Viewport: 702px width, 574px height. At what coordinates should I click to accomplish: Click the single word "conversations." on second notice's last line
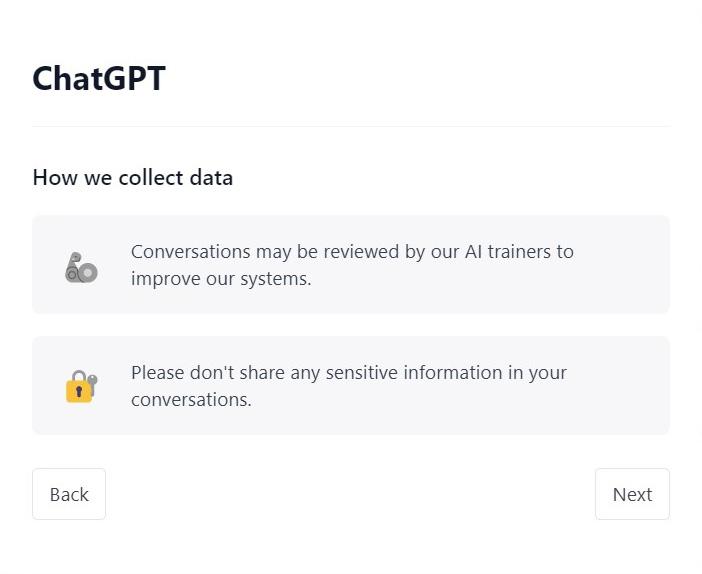[x=191, y=400]
